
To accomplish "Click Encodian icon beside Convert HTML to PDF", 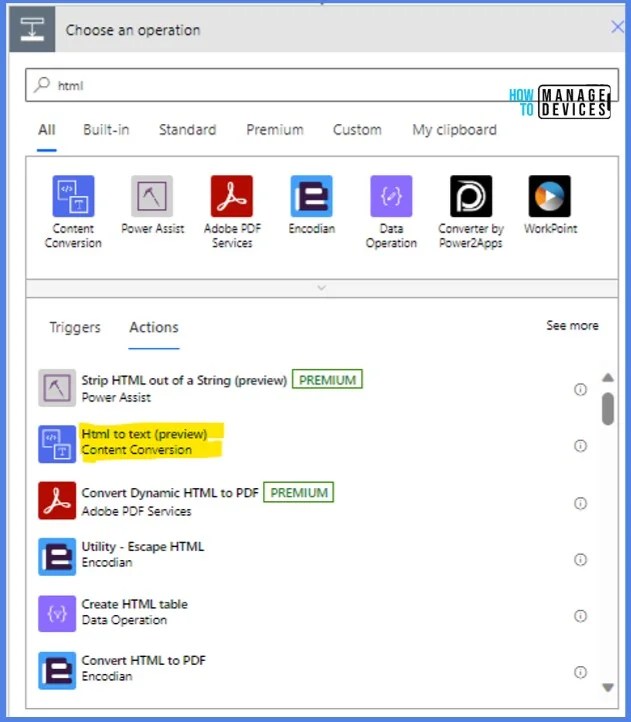I will (x=57, y=670).
